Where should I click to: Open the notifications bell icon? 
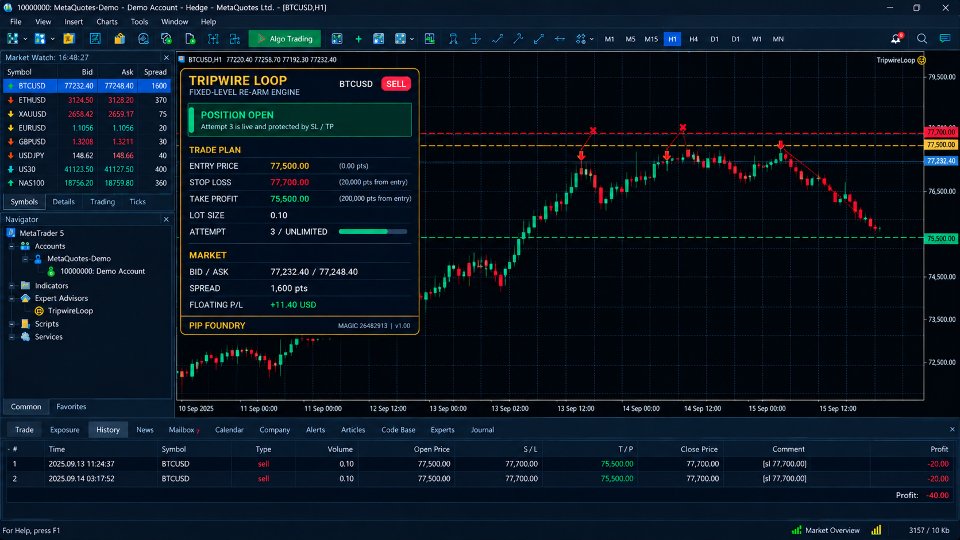(x=896, y=39)
